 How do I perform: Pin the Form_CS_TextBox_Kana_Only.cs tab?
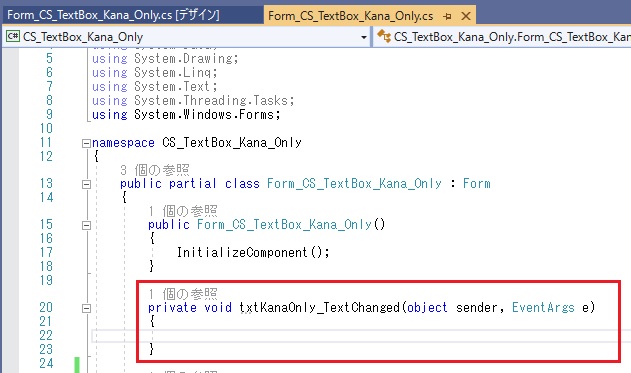point(447,16)
